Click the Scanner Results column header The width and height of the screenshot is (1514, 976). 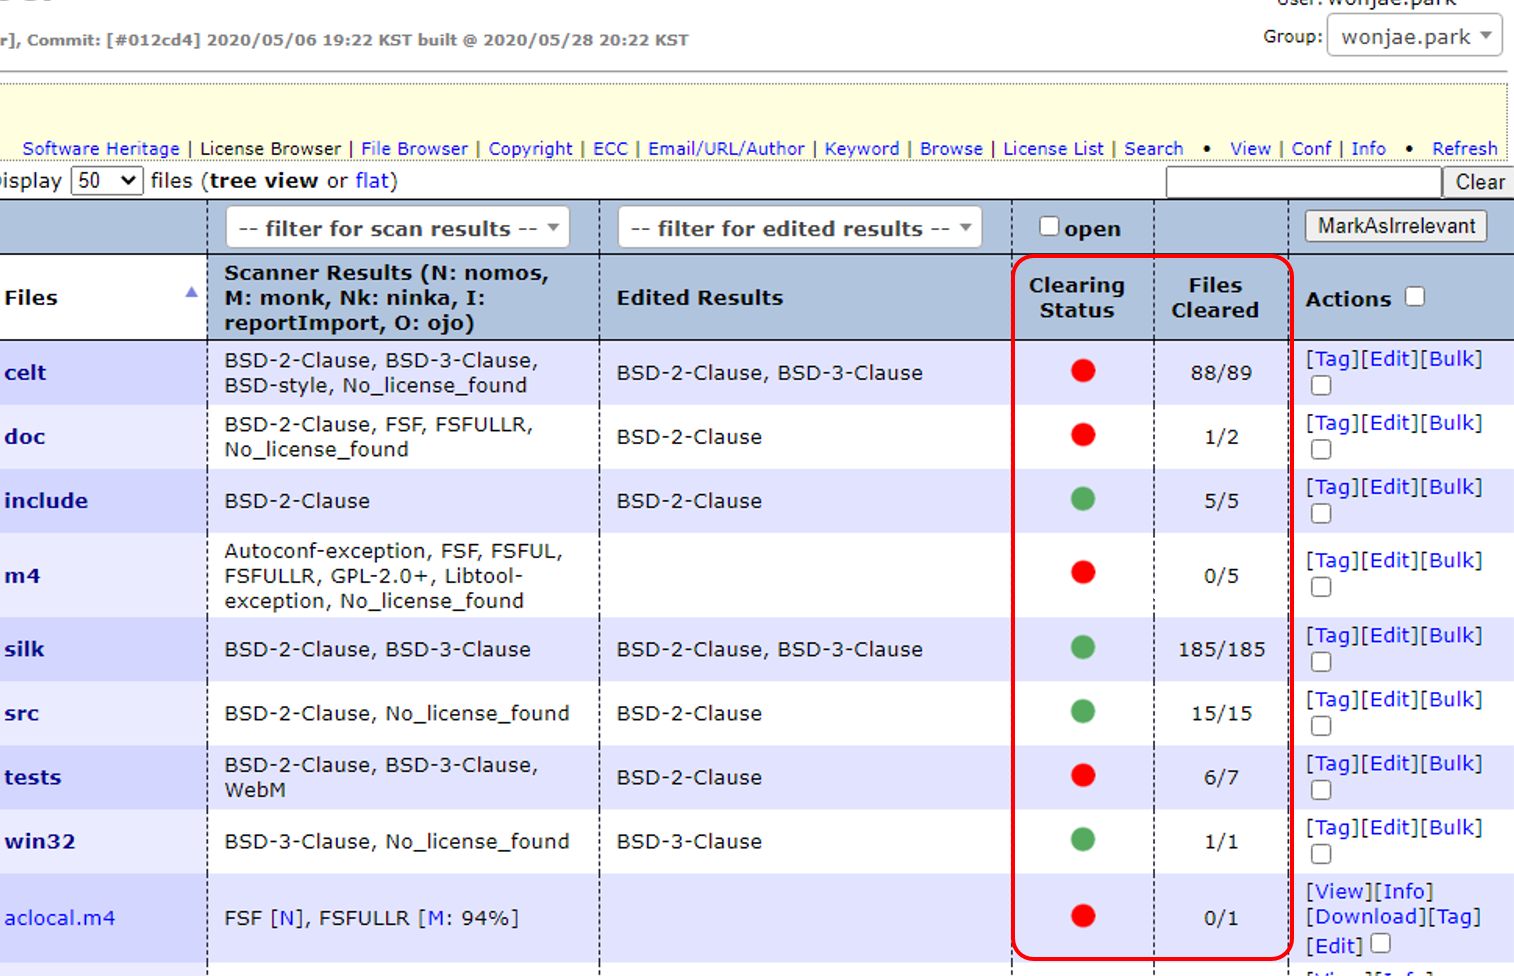pos(404,297)
